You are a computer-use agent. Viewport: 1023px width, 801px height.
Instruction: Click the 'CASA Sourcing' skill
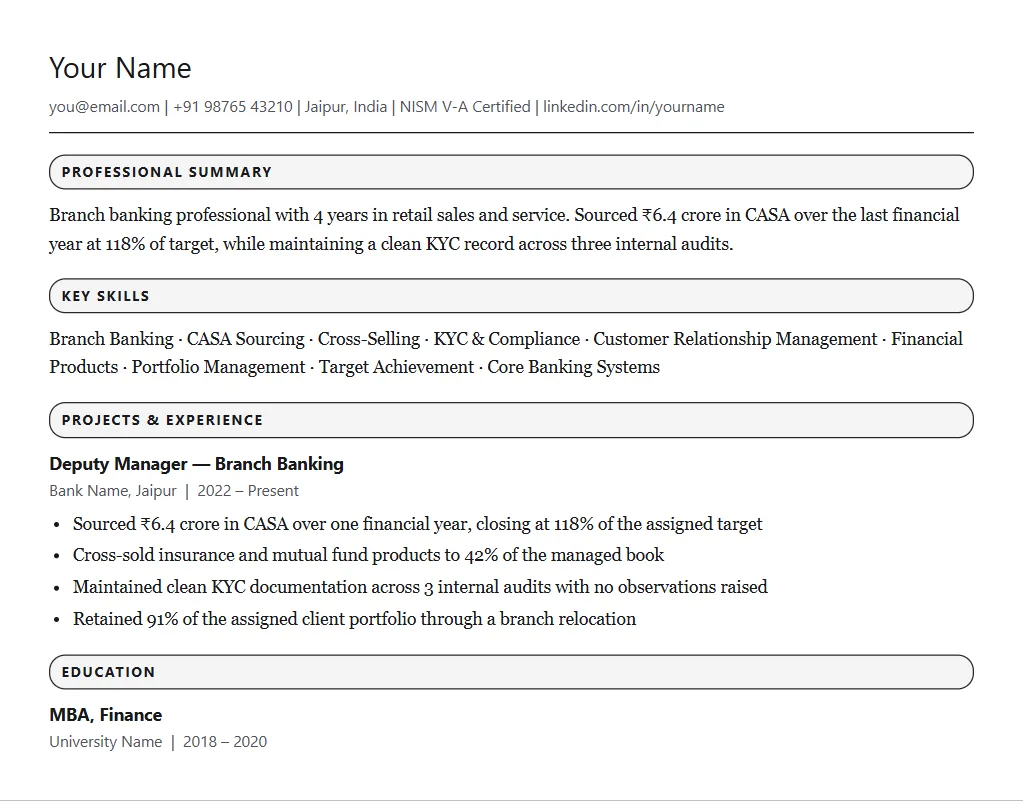tap(245, 339)
